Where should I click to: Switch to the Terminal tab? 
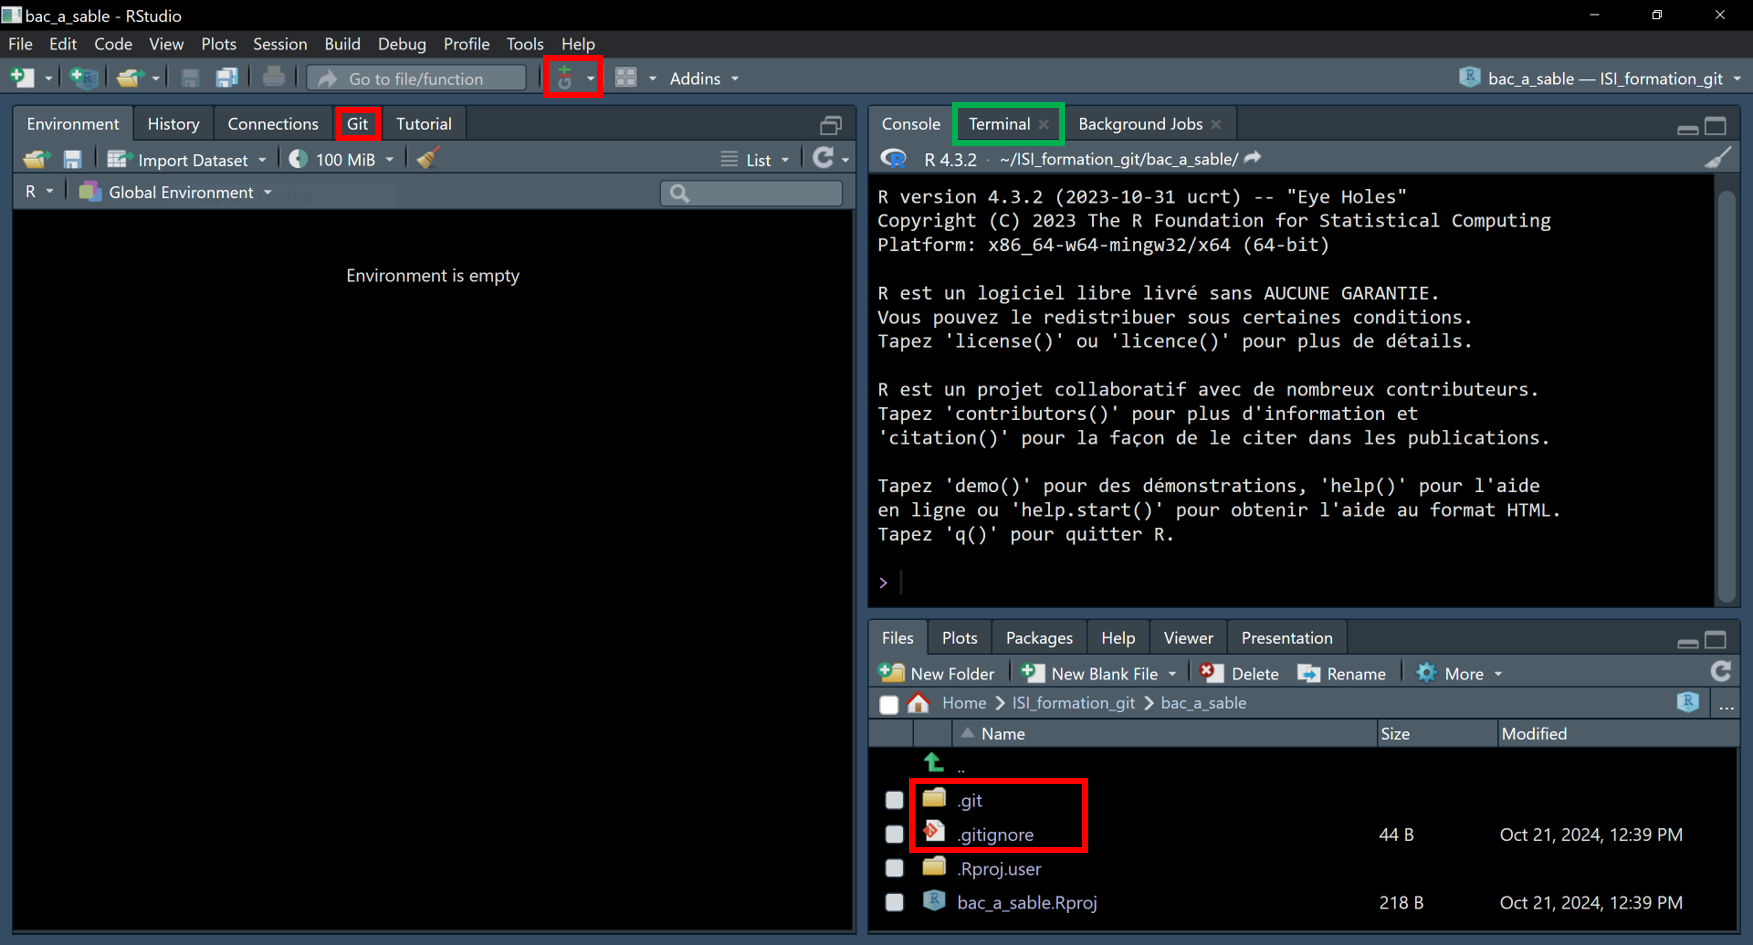coord(998,124)
